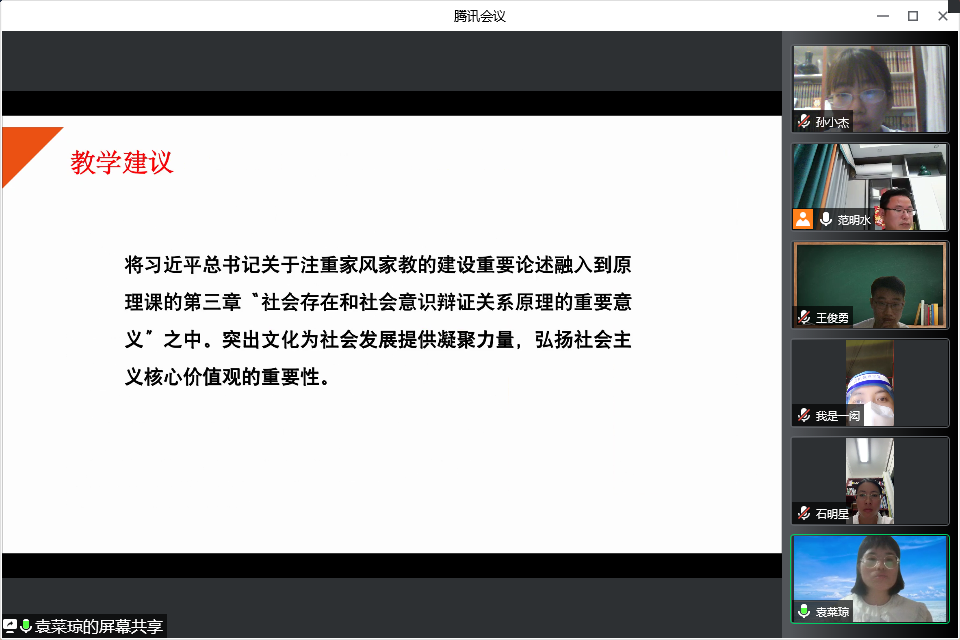Pick 石明星's video thumbnail

coord(870,479)
